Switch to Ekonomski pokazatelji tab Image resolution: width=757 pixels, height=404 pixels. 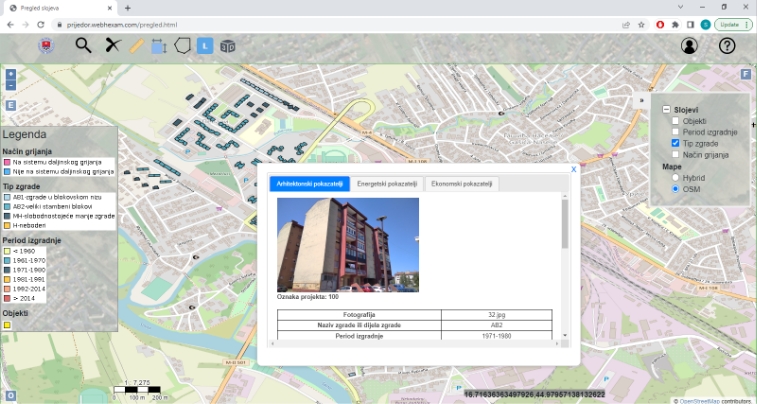(461, 184)
